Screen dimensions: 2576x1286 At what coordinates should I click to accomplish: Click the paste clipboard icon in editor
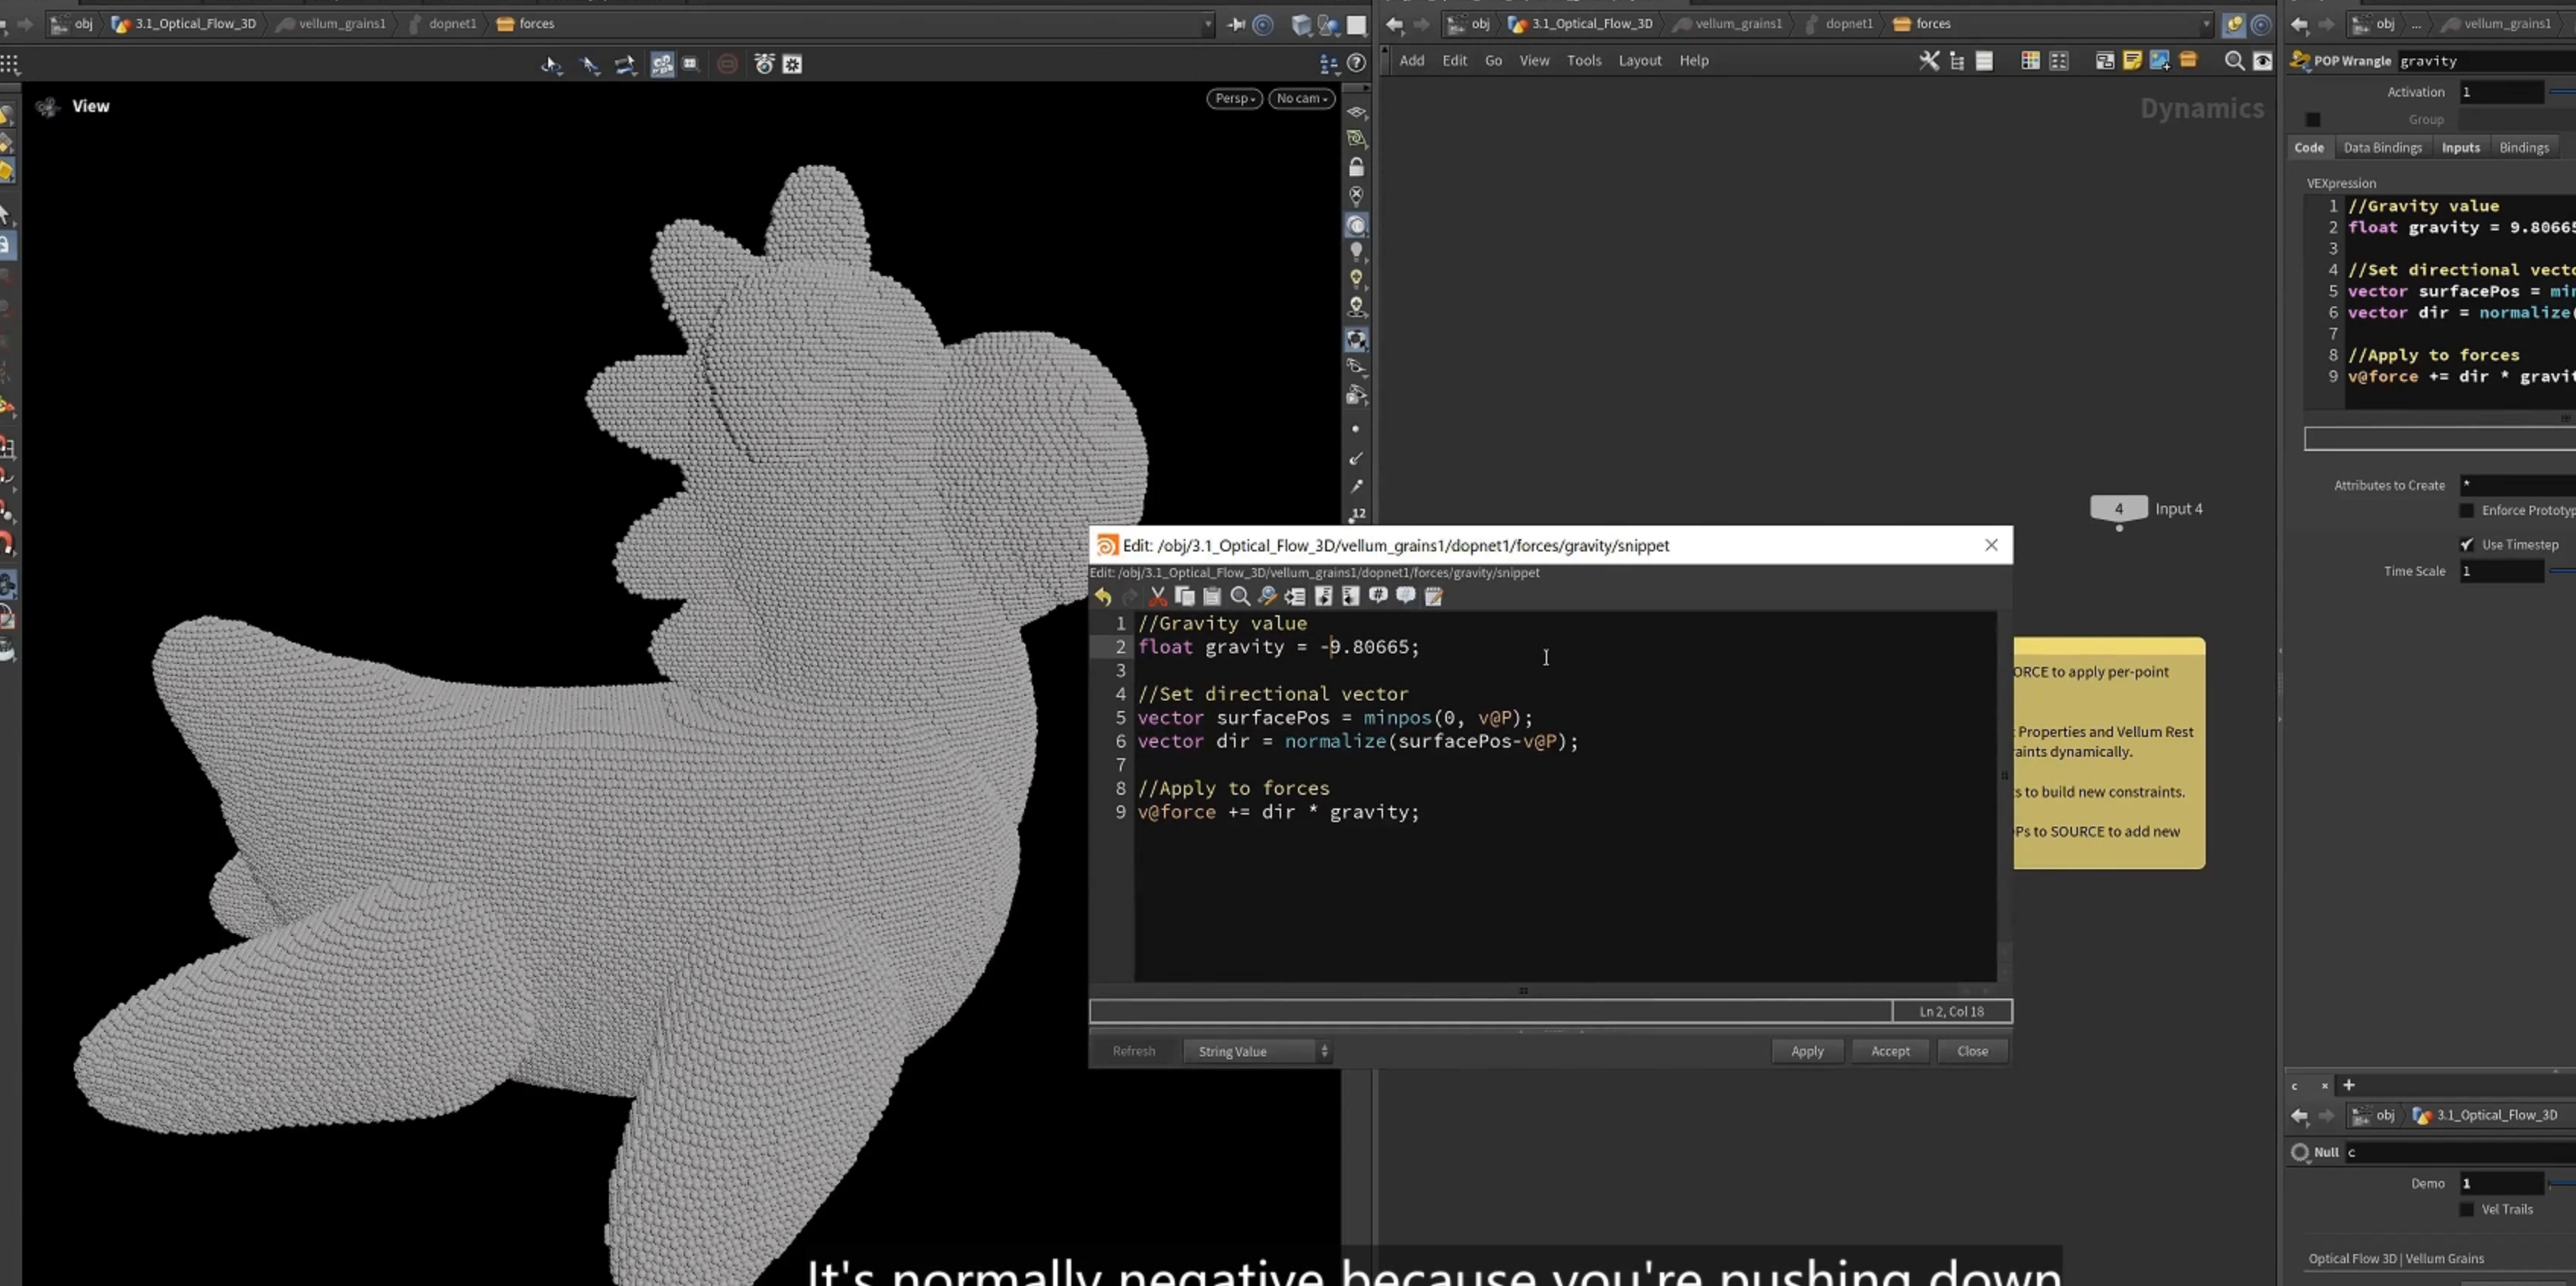tap(1212, 597)
